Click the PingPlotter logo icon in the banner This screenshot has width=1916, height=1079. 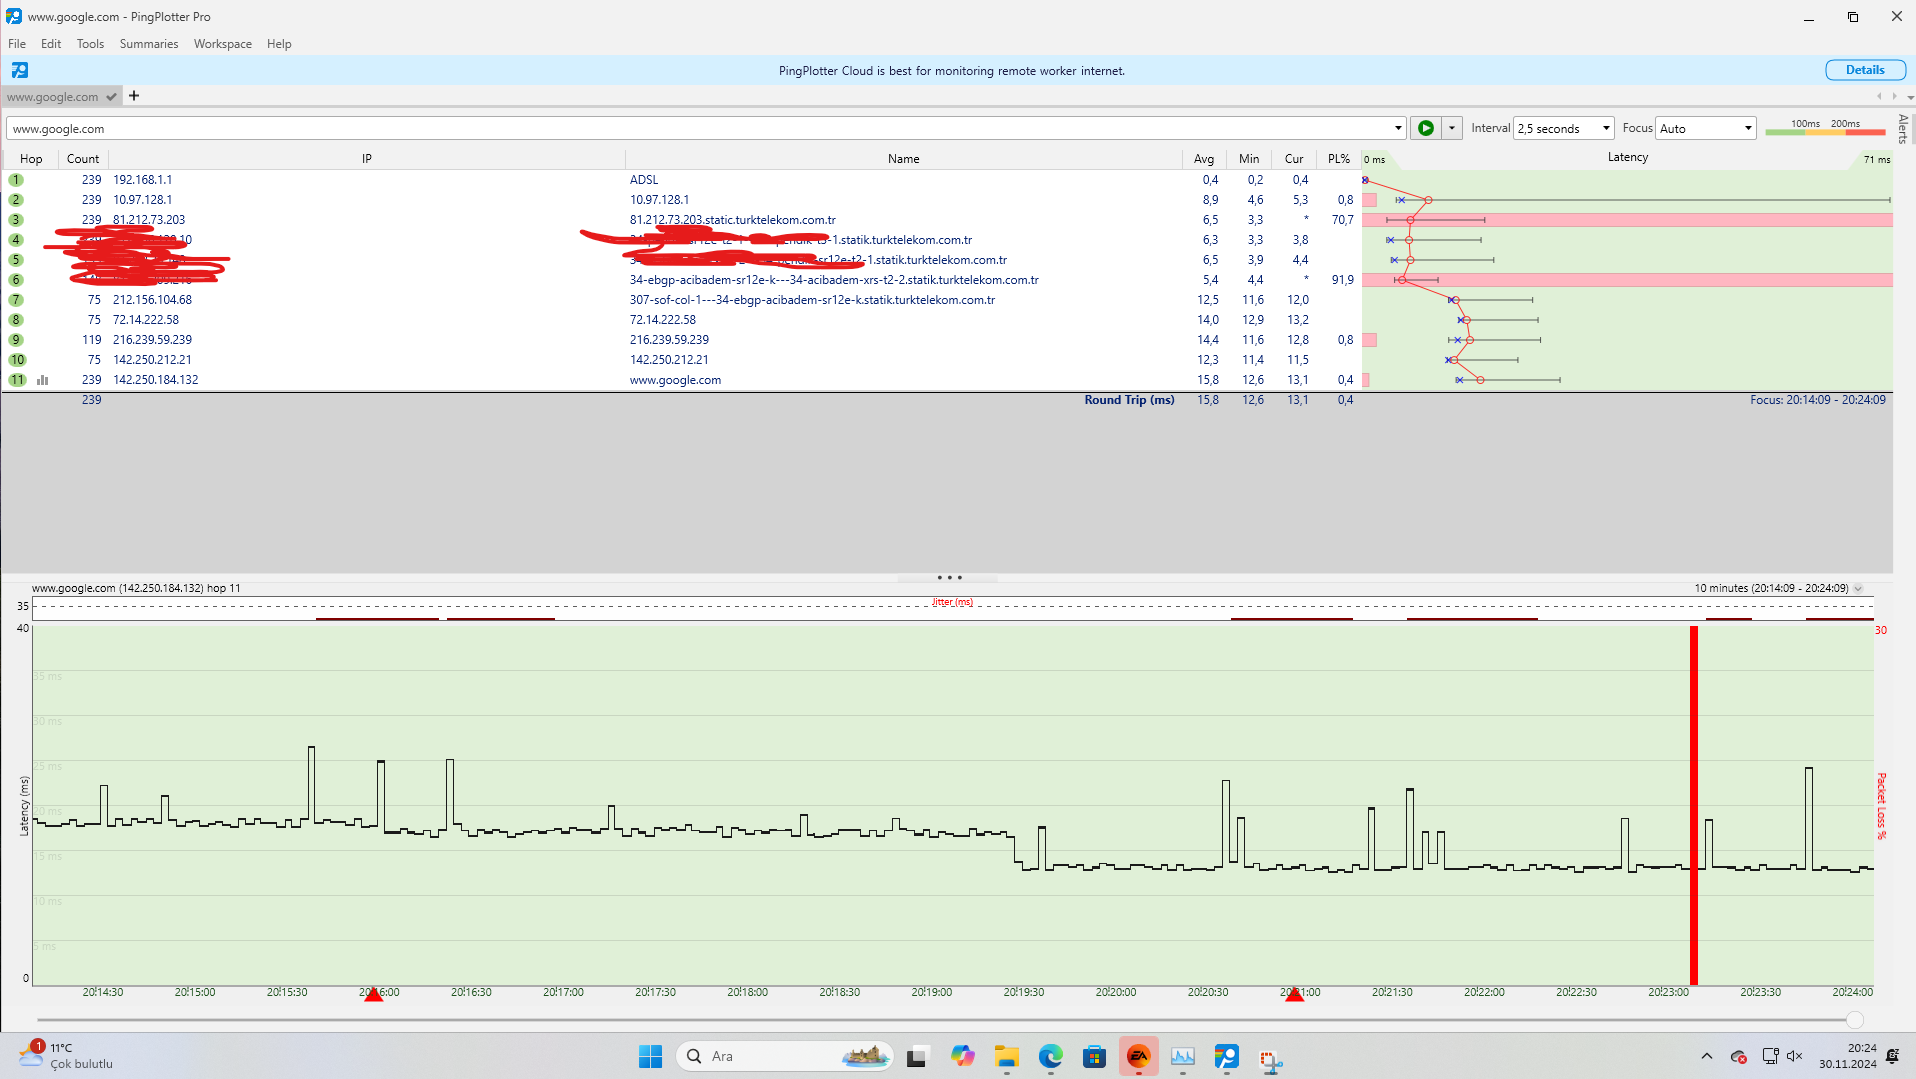coord(20,70)
